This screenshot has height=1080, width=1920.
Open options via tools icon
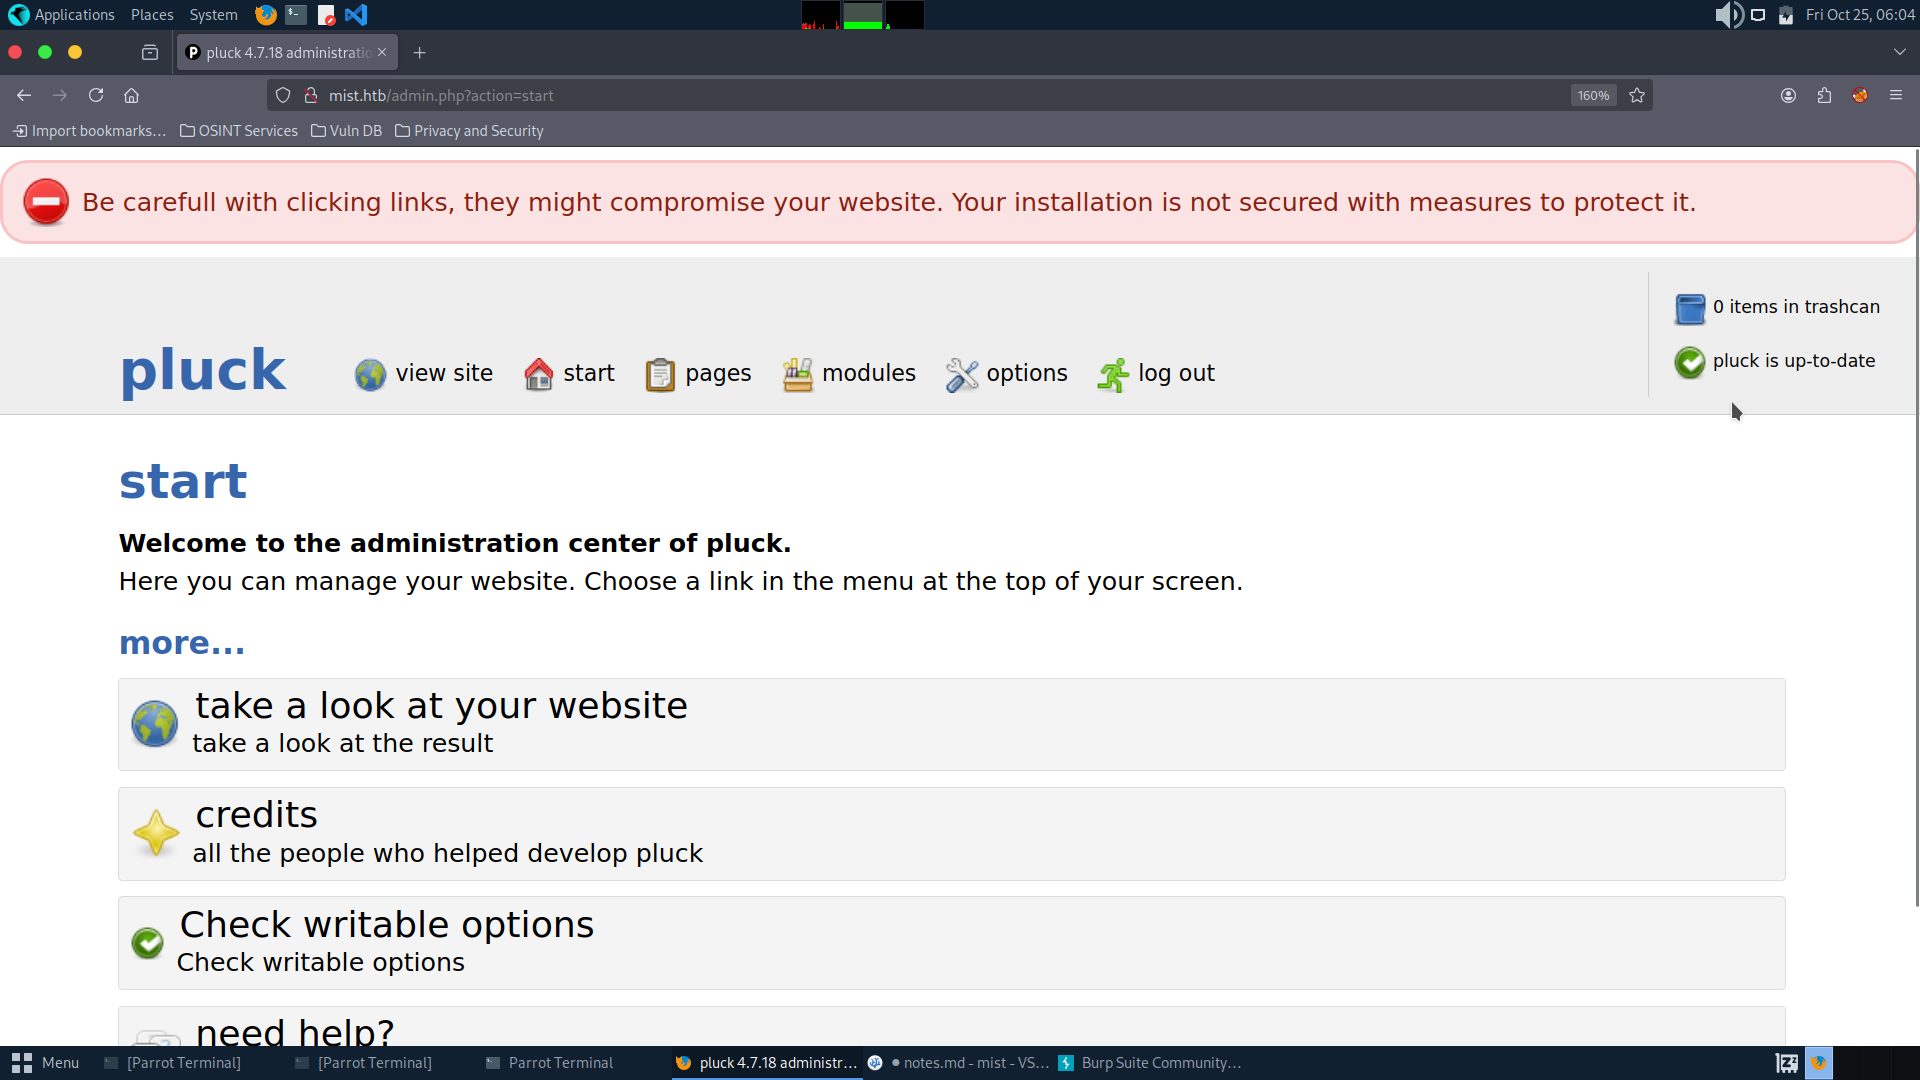tap(962, 375)
